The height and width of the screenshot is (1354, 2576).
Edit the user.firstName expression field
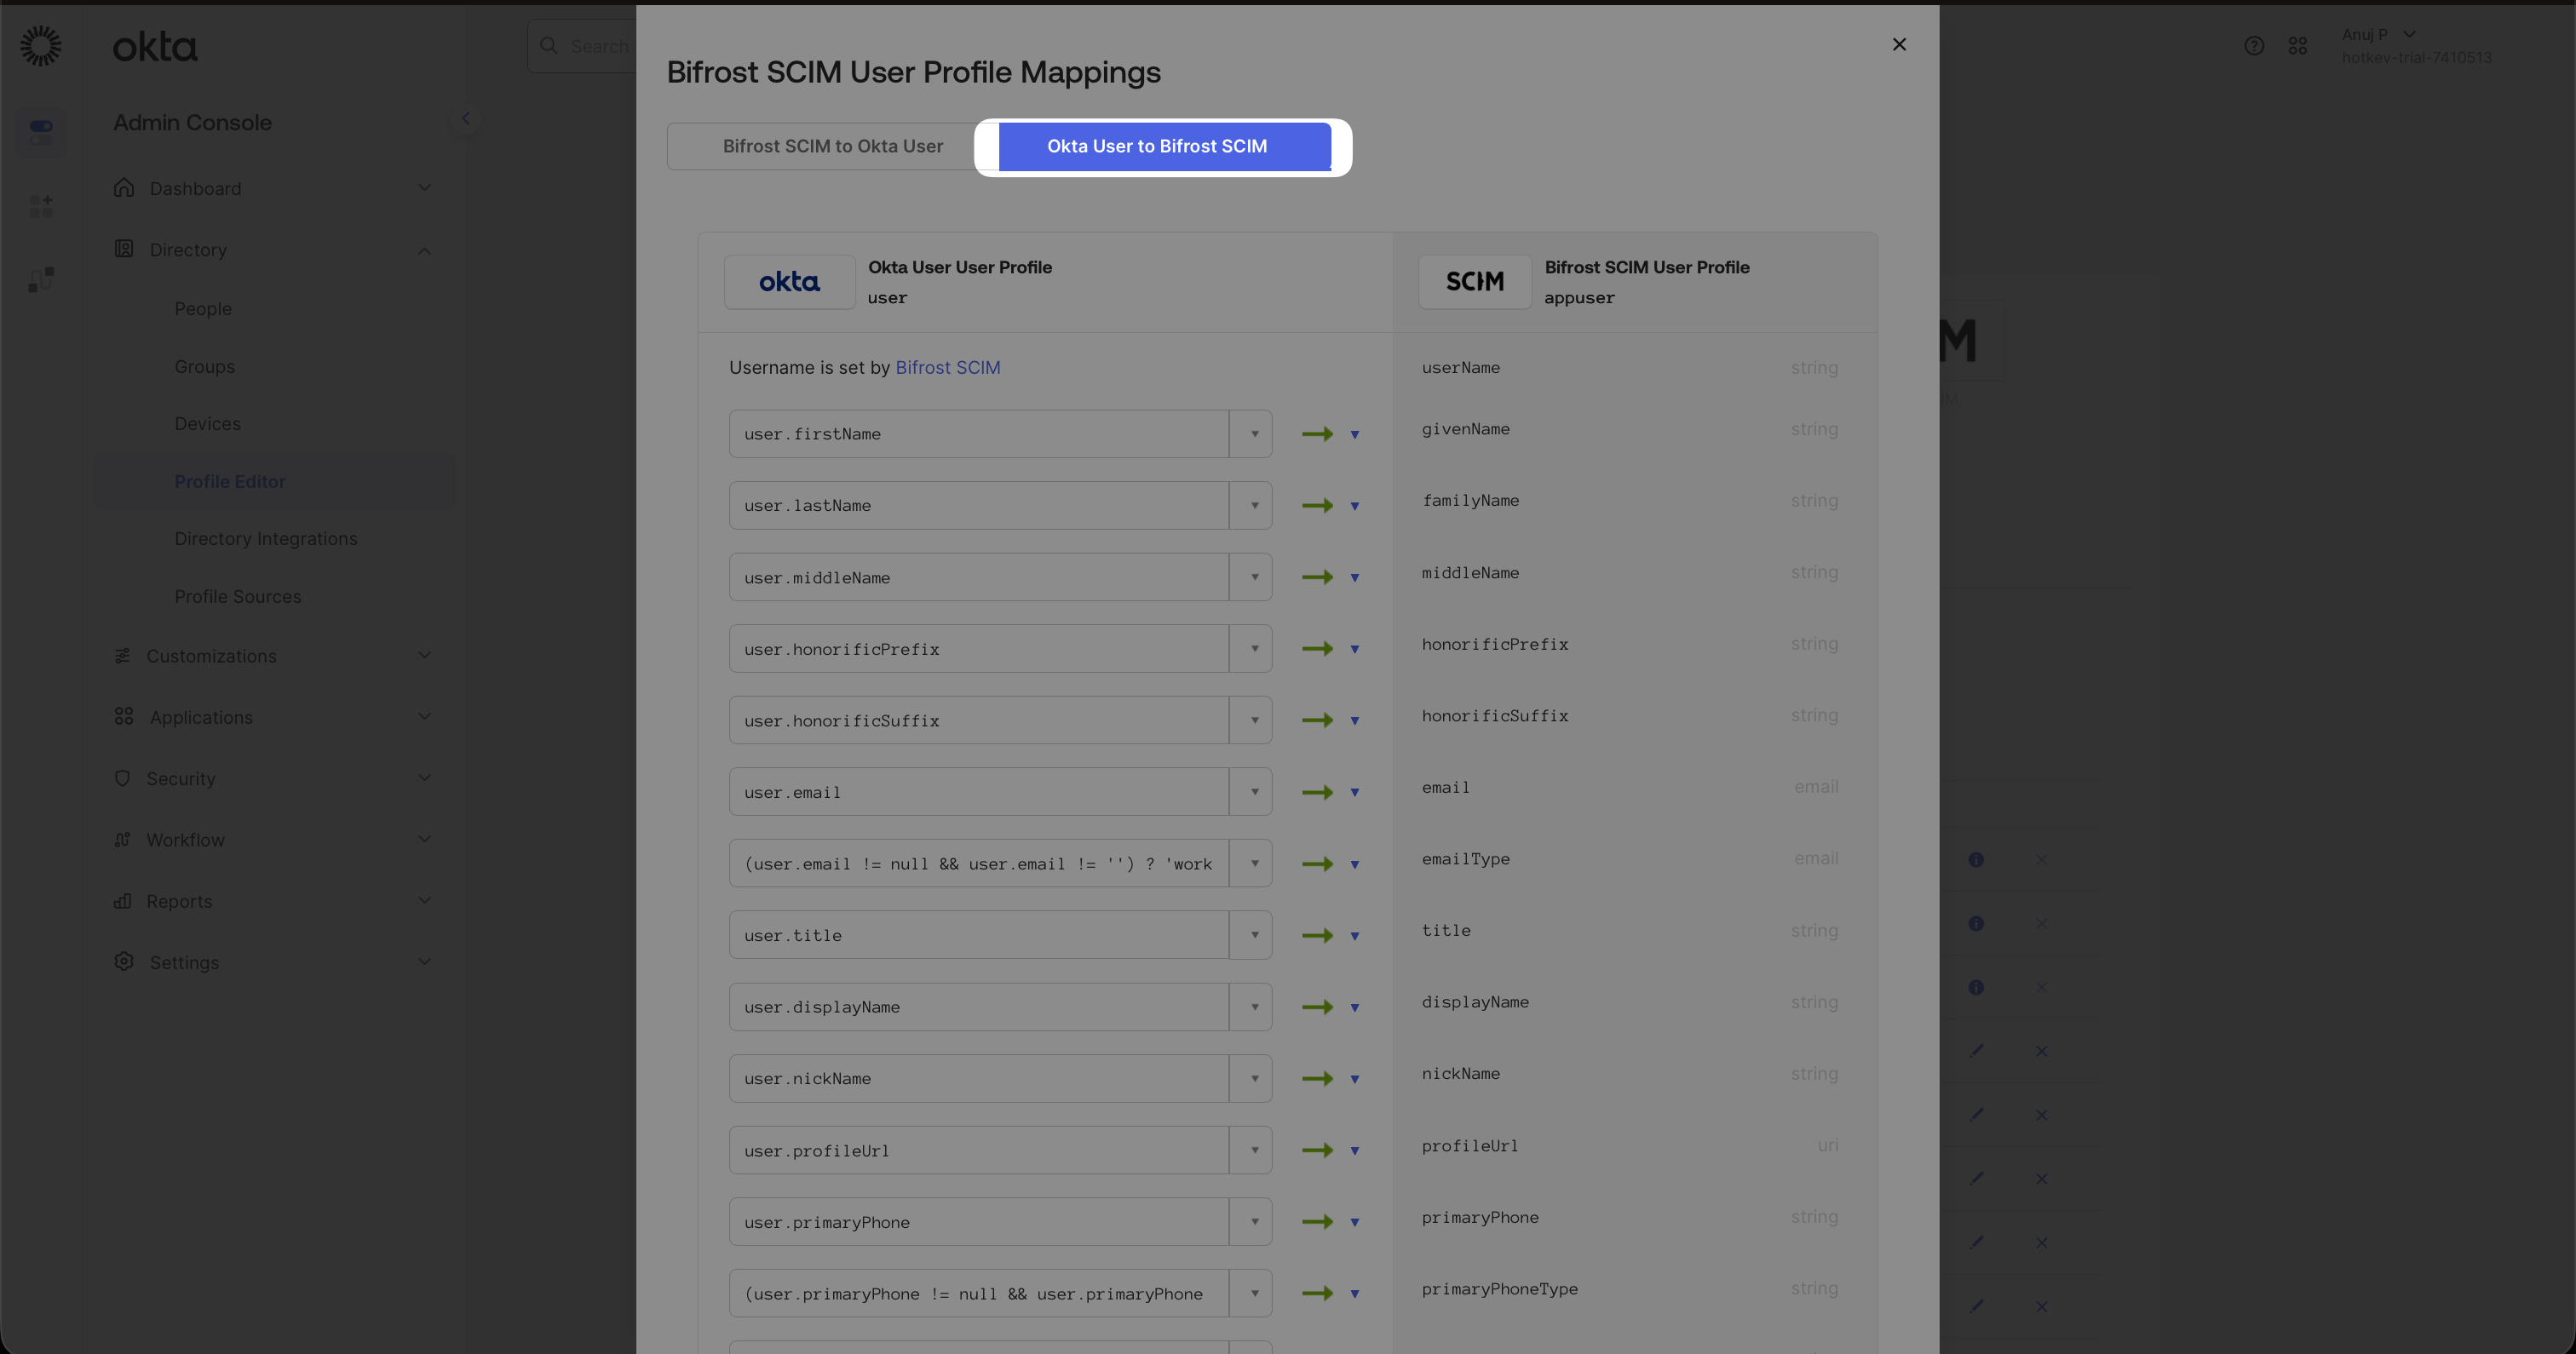click(x=979, y=434)
